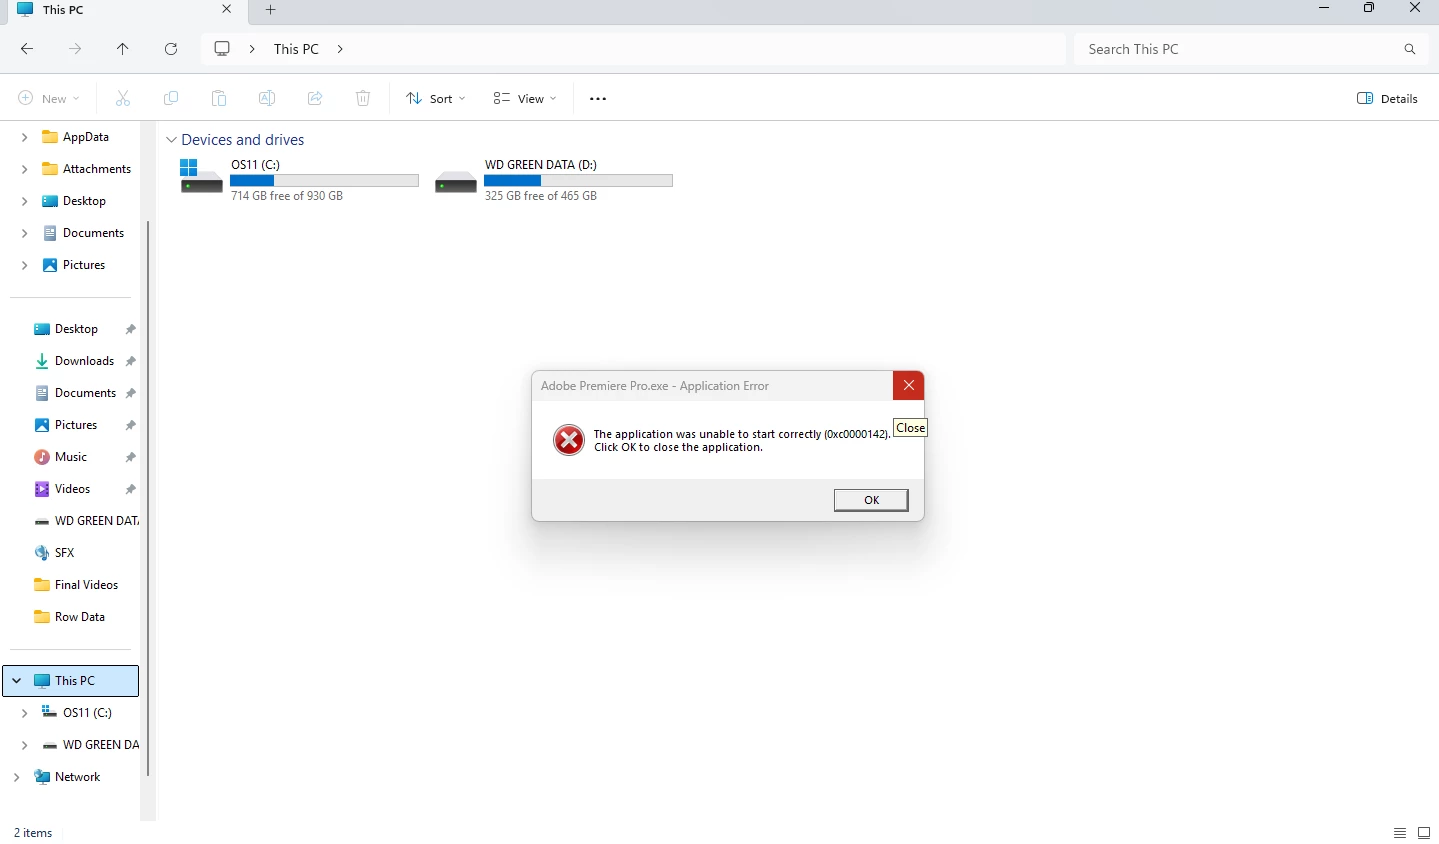
Task: Click the pin icon next to Downloads
Action: pos(130,361)
